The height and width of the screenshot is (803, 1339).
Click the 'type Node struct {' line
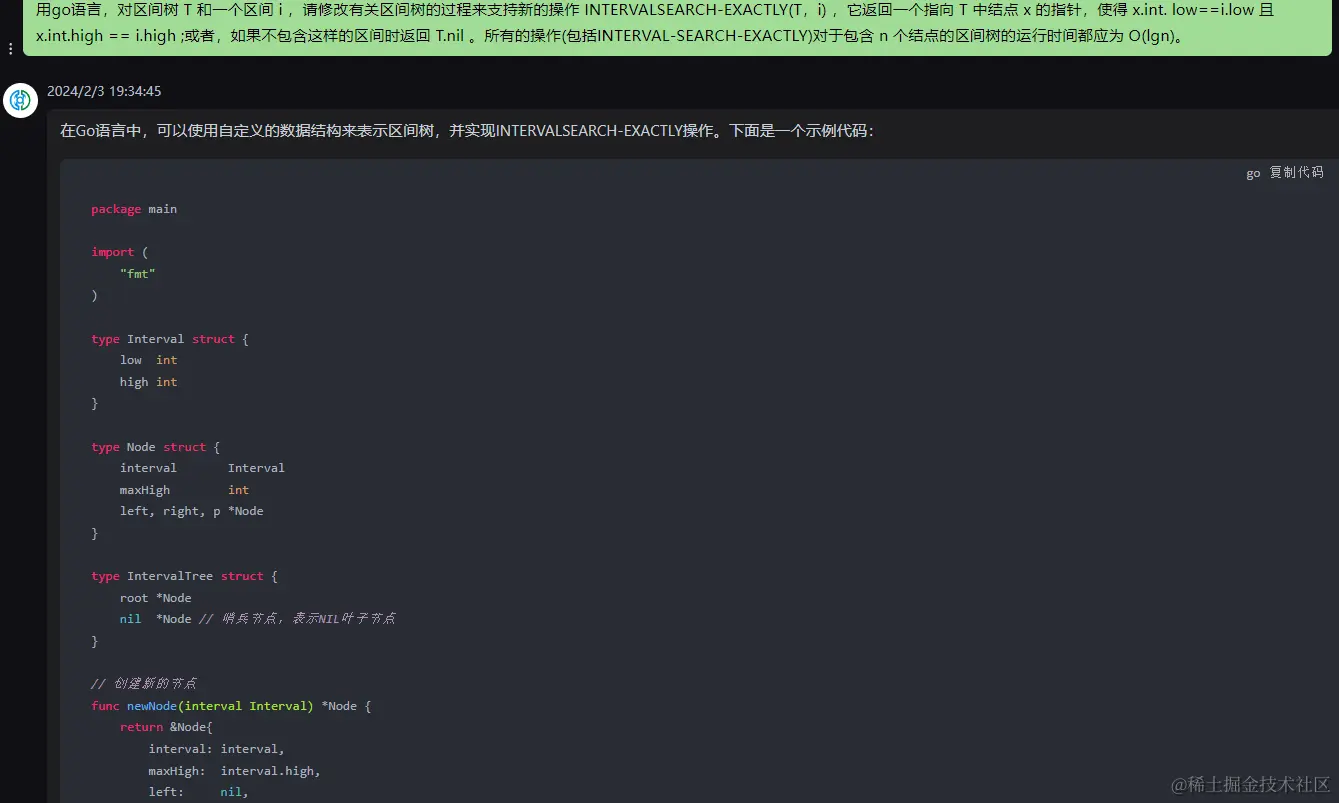pos(155,447)
